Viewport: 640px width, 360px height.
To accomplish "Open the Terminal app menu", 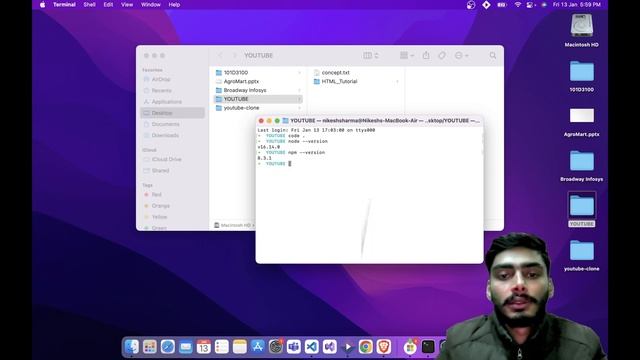I will click(x=64, y=4).
